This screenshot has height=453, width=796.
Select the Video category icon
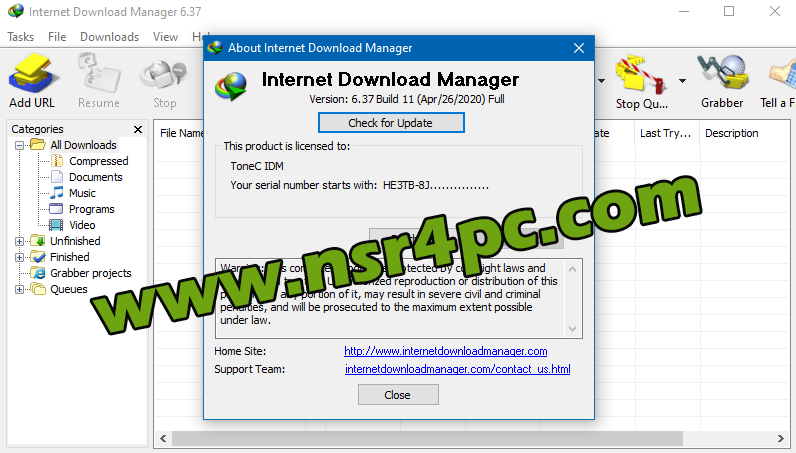tap(56, 224)
